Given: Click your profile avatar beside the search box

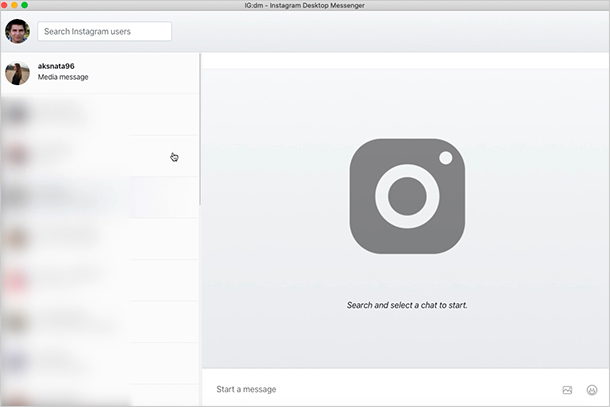Looking at the screenshot, I should (x=17, y=32).
